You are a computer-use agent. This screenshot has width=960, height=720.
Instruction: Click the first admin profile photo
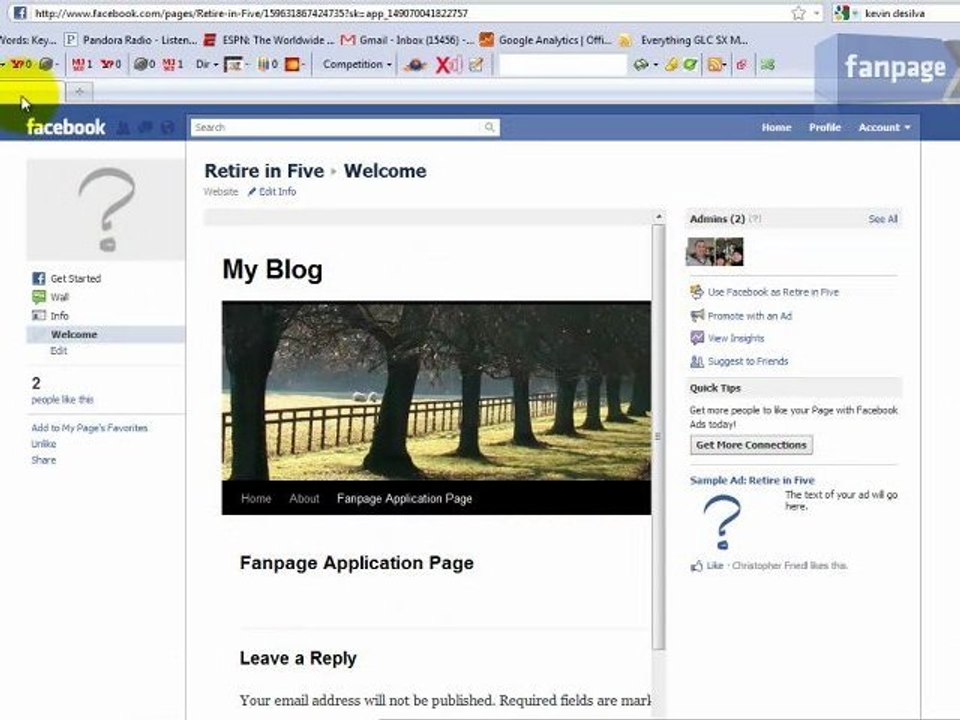click(x=700, y=252)
